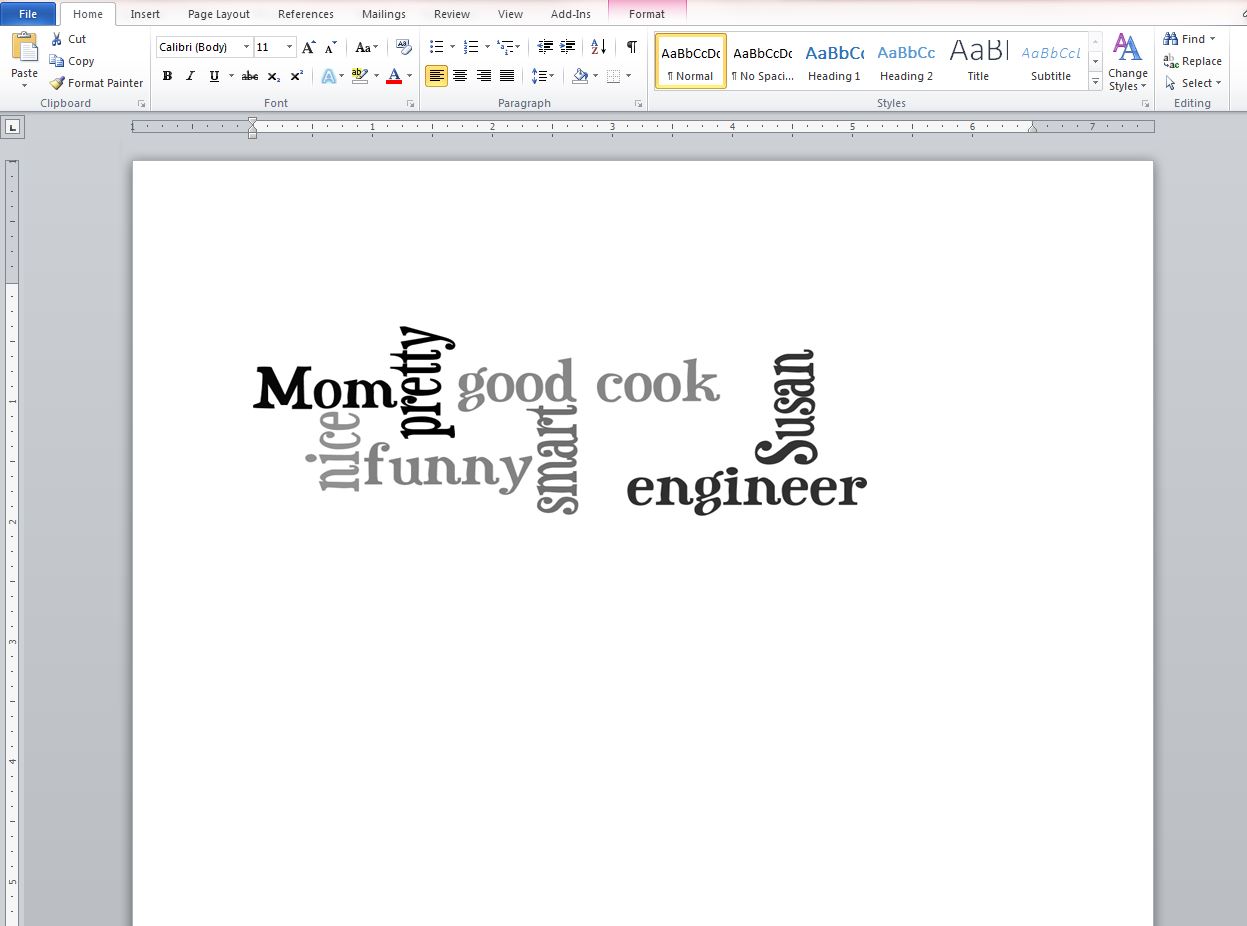The image size is (1247, 926).
Task: Click the Find binoculars icon
Action: [1171, 39]
